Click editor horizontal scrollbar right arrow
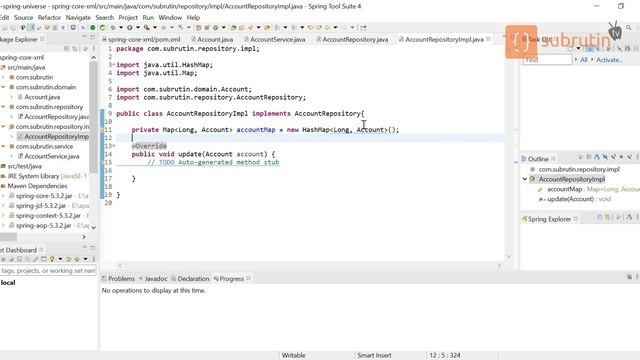 pos(500,265)
